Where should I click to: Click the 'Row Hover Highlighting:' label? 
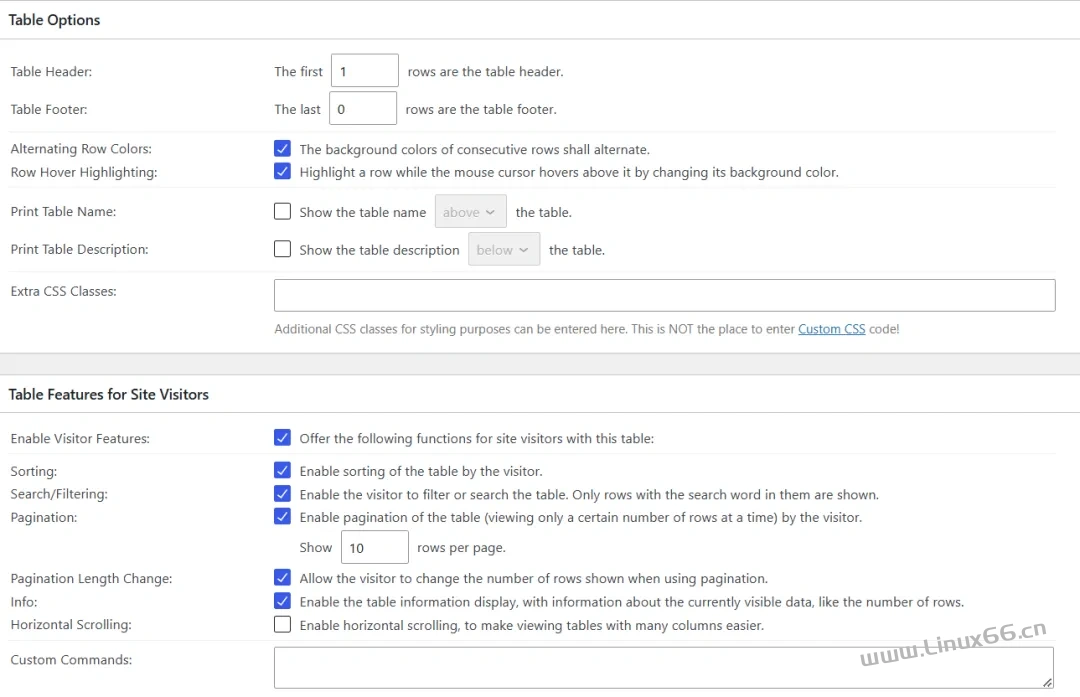click(x=84, y=172)
